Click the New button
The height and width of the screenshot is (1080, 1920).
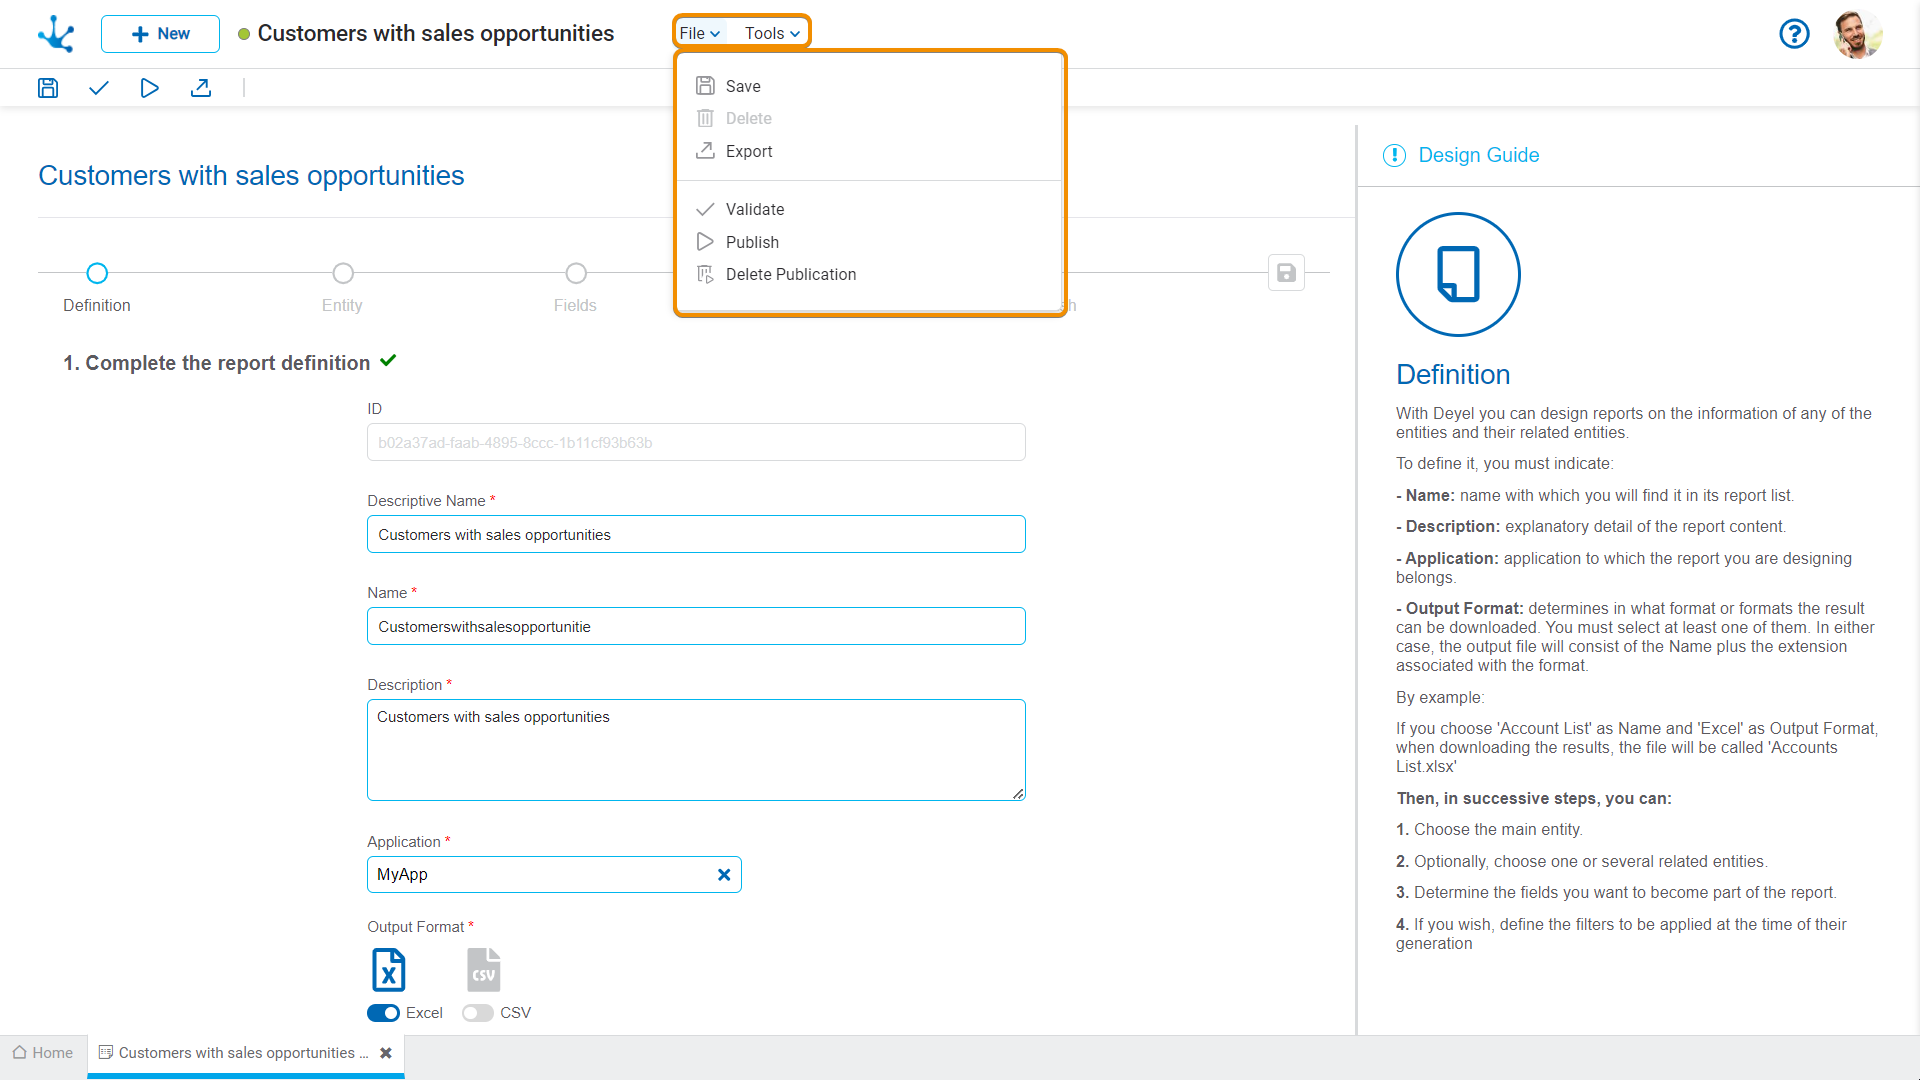pos(160,34)
